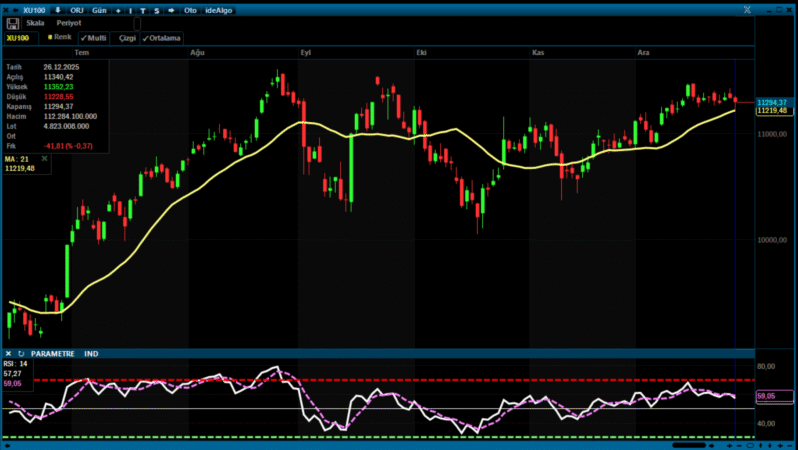Click the save diskette icon

tap(13, 23)
